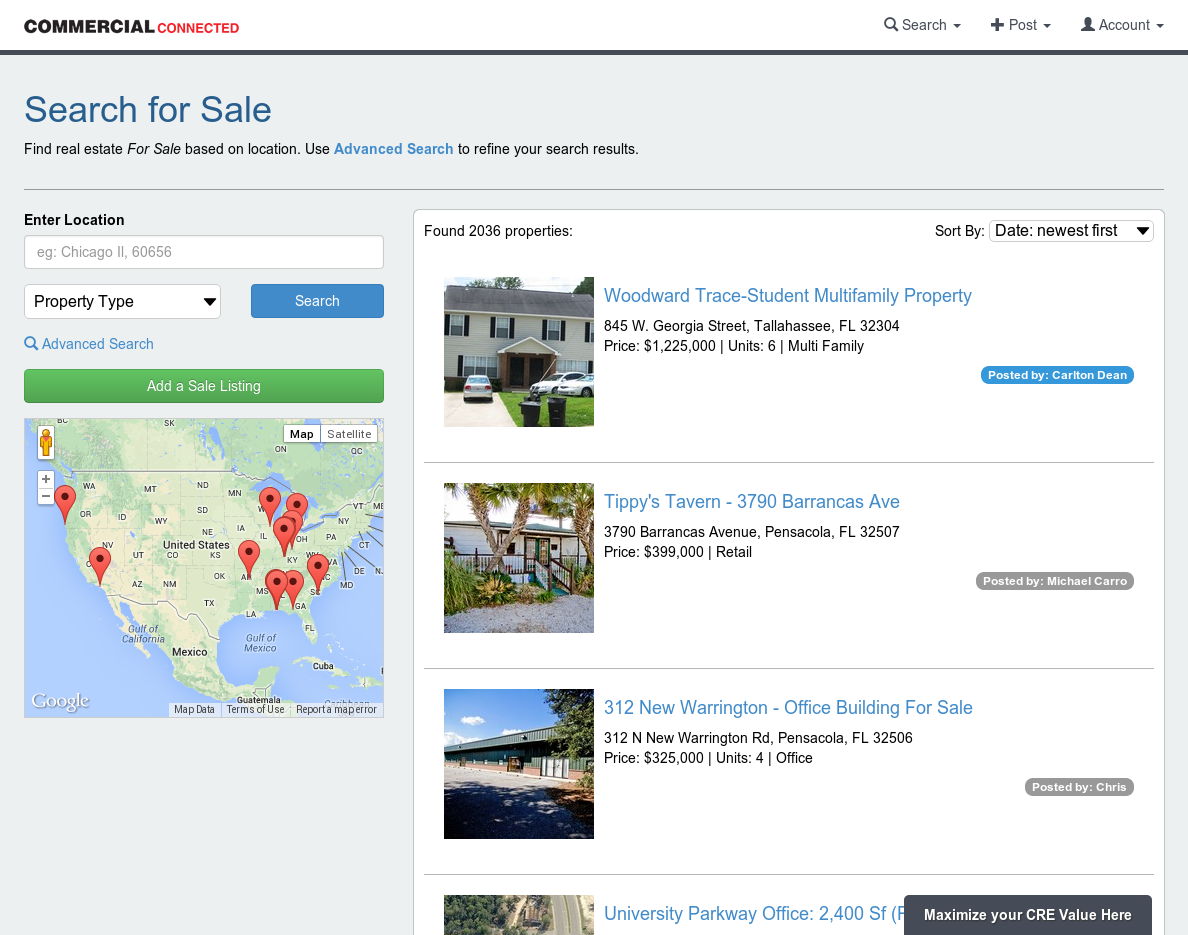Click the plus icon next to Post menu
Screen dimensions: 1188x935
(997, 25)
